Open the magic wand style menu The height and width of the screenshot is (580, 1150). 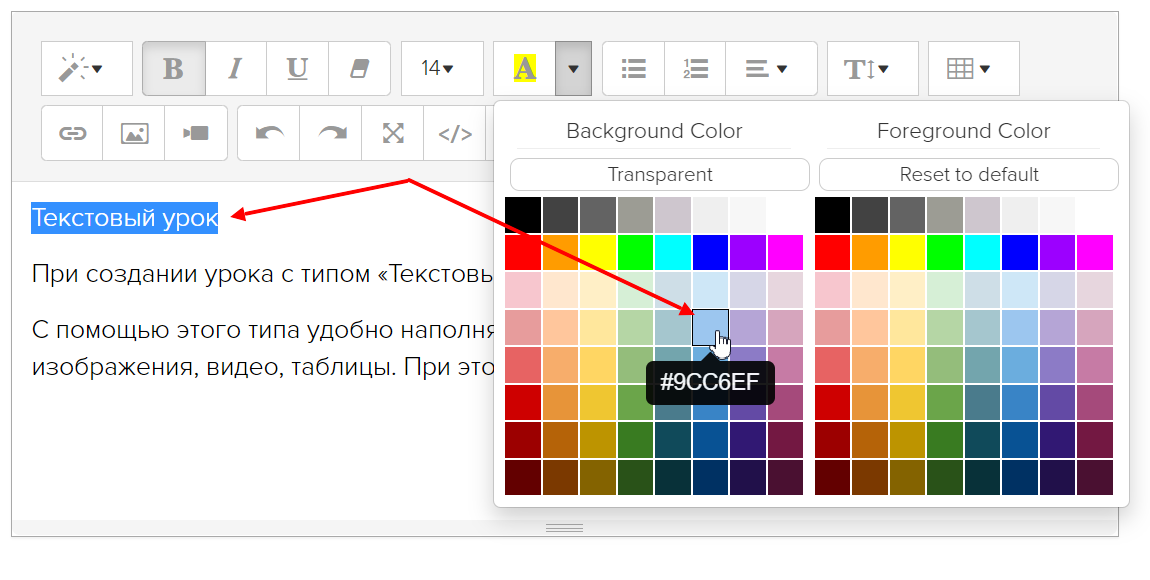[86, 69]
